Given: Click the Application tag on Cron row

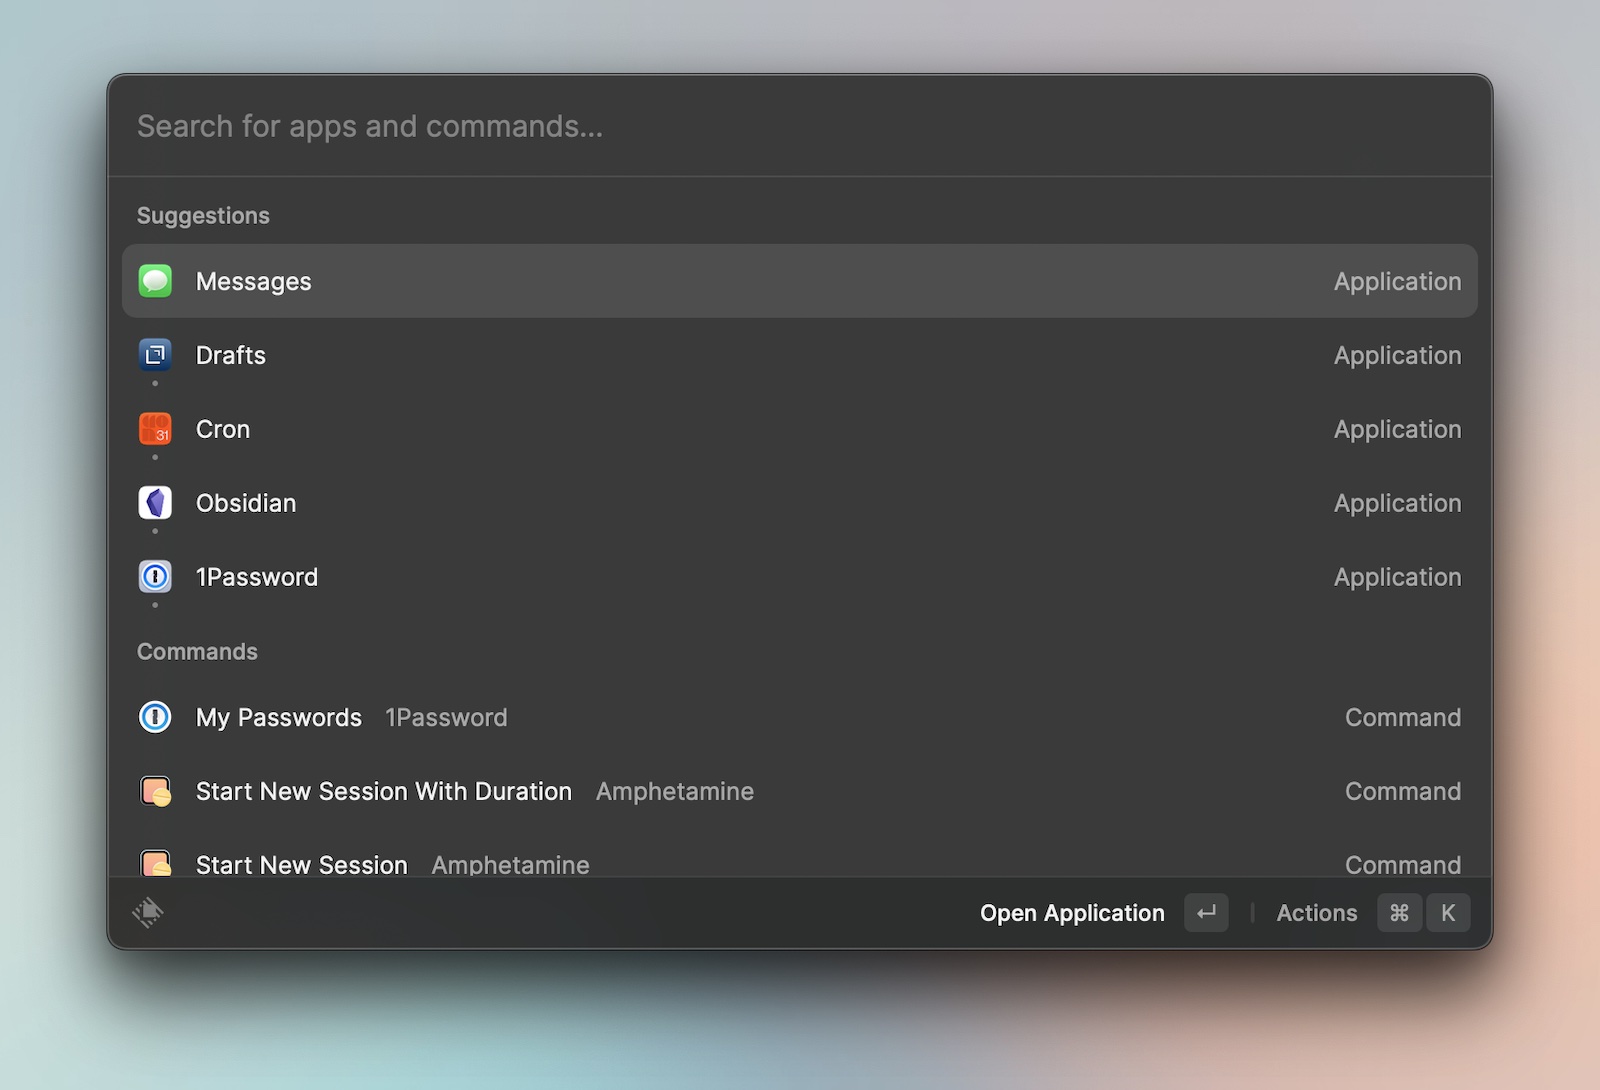Looking at the screenshot, I should point(1397,430).
